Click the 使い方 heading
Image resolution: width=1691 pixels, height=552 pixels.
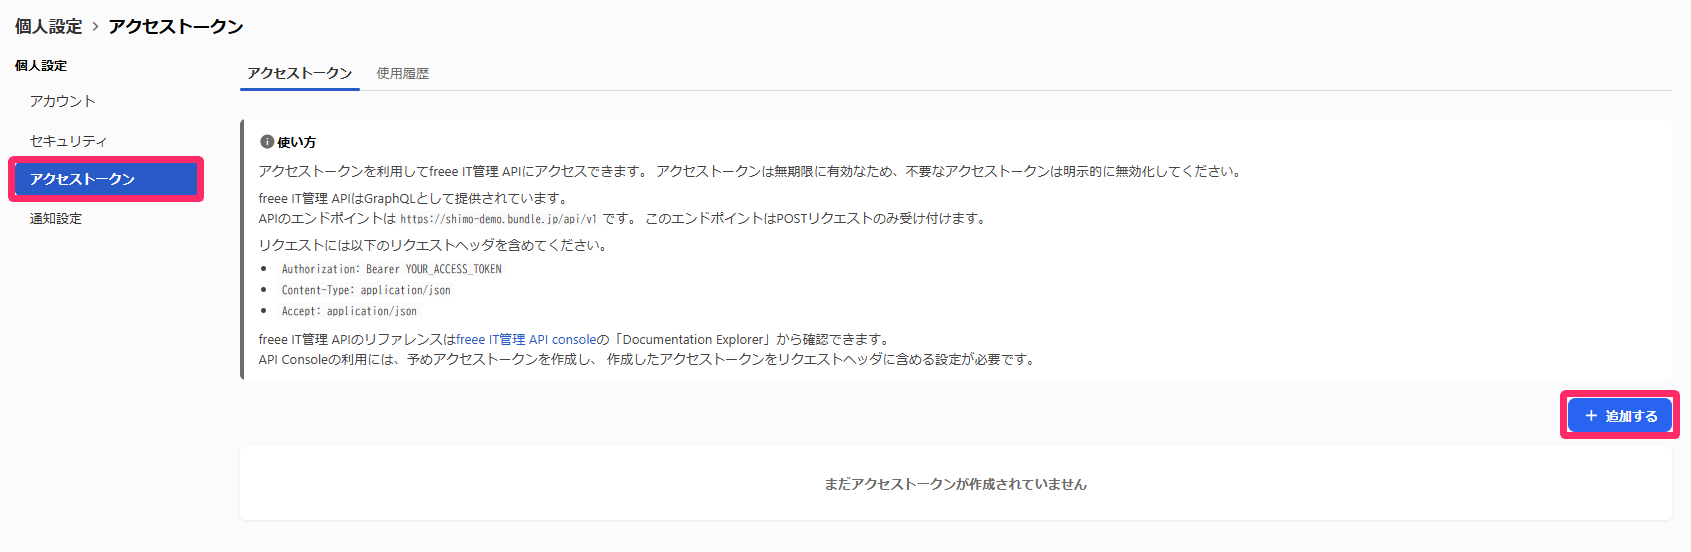297,142
